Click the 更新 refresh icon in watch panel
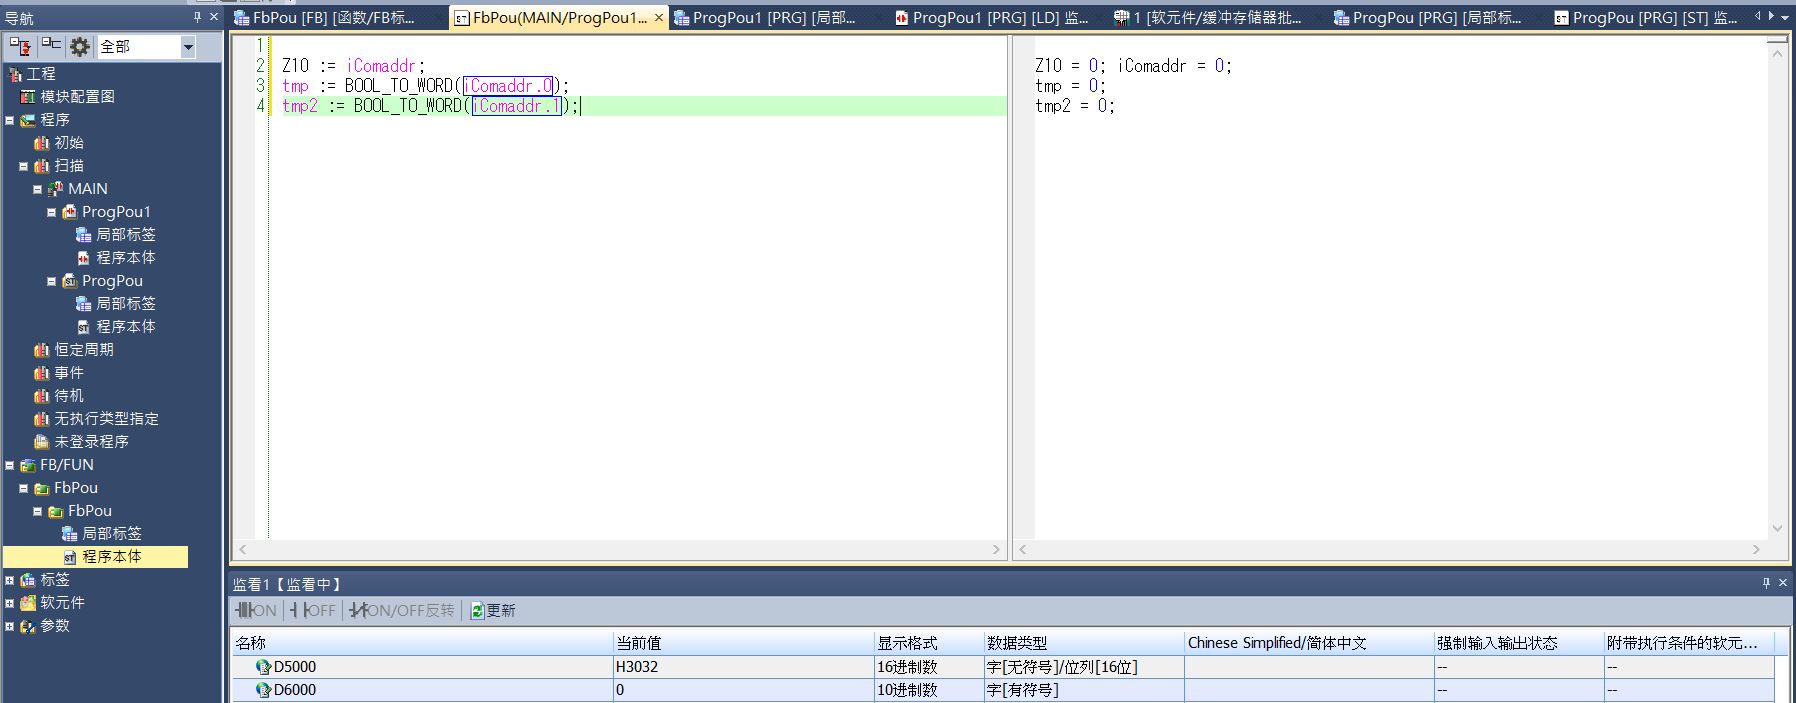1796x703 pixels. (x=478, y=610)
